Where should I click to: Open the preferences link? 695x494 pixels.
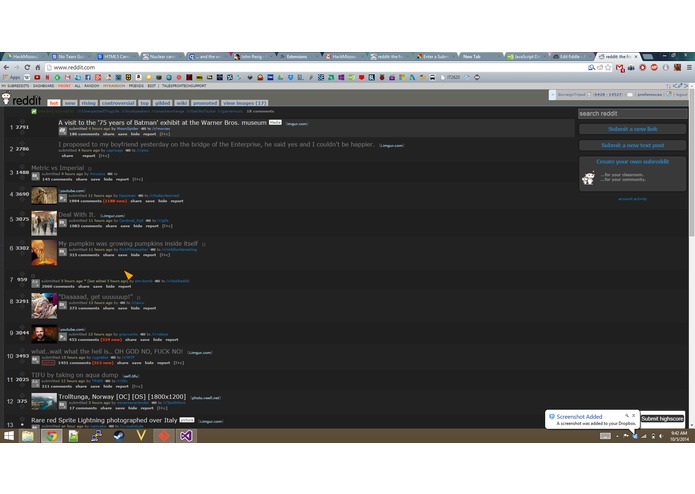click(x=649, y=95)
